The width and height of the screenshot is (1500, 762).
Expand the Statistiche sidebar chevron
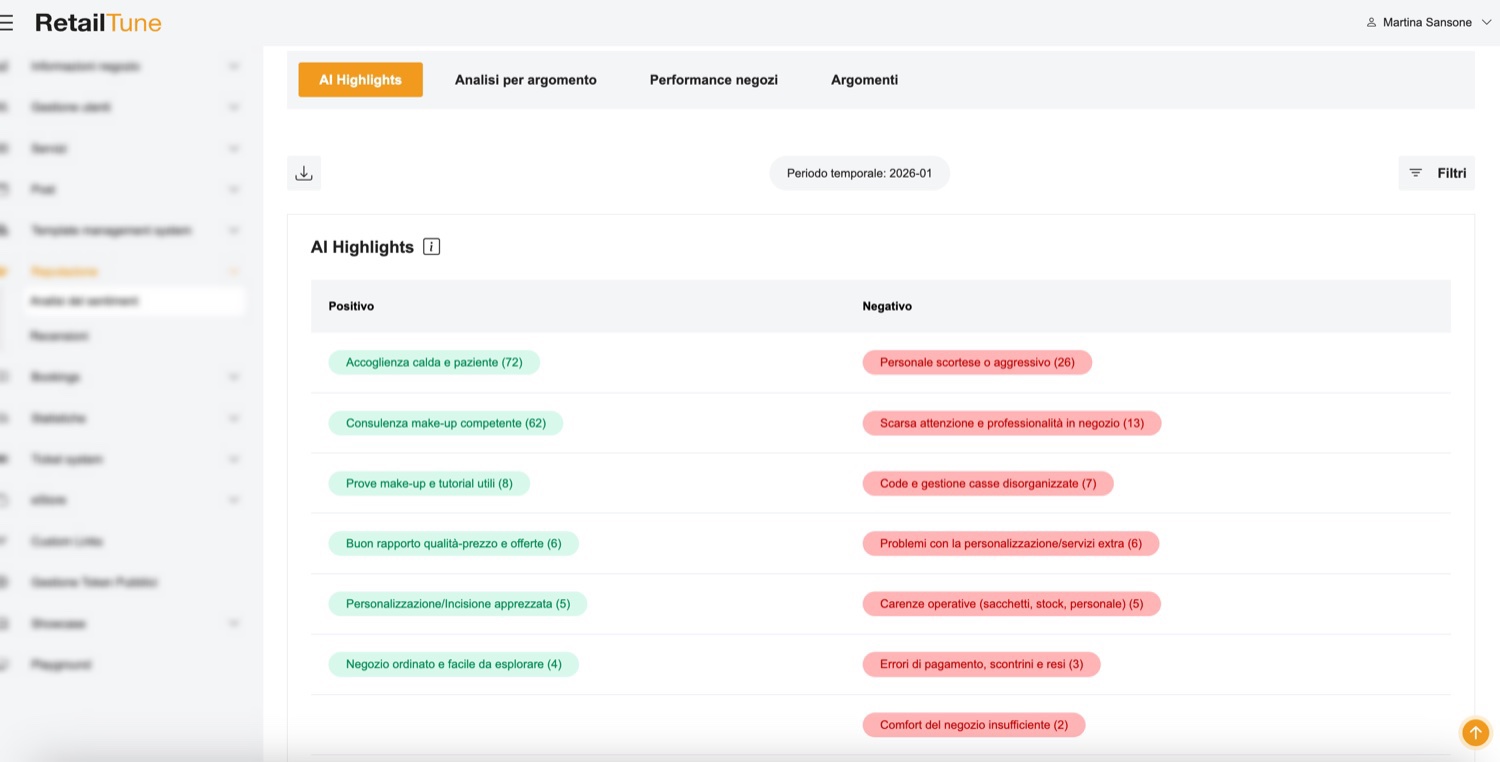coord(233,418)
